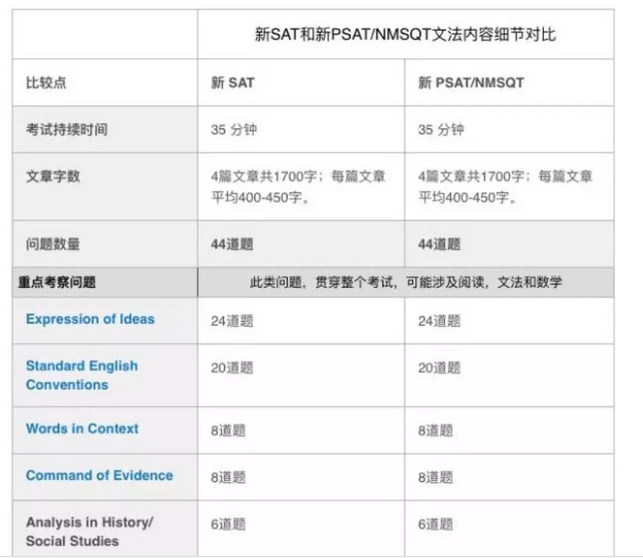Viewport: 643px width, 558px height.
Task: Select Analysis in History/Social Studies row label
Action: (89, 531)
